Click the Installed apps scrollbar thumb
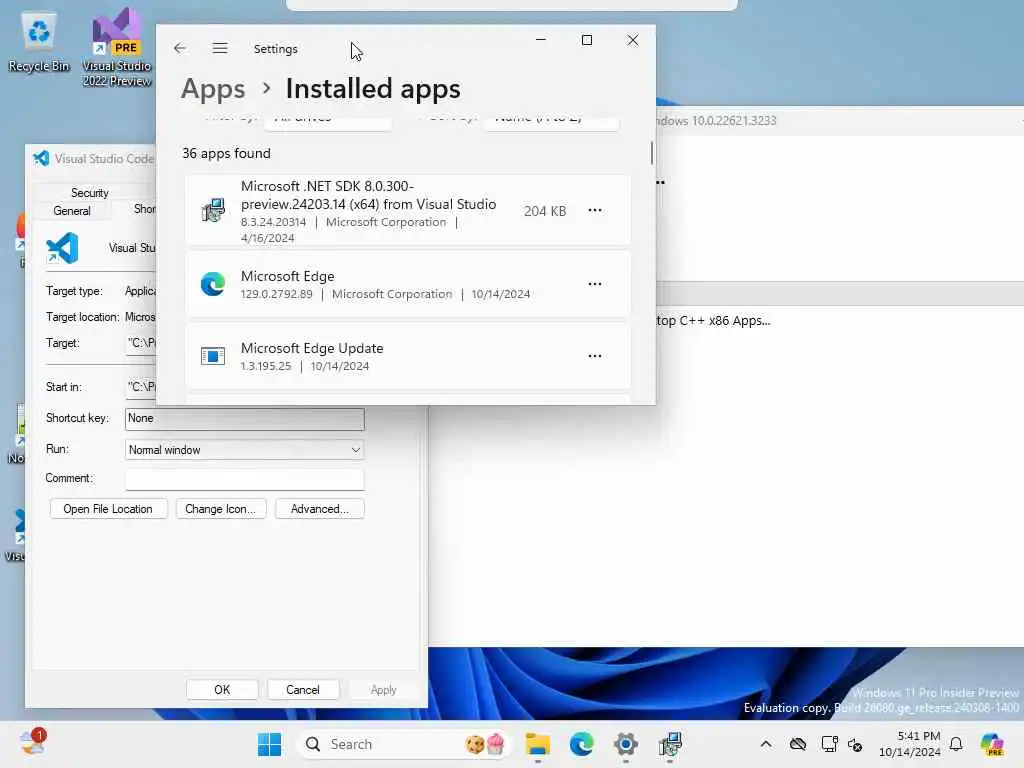Screen dimensions: 1024x768 click(651, 153)
